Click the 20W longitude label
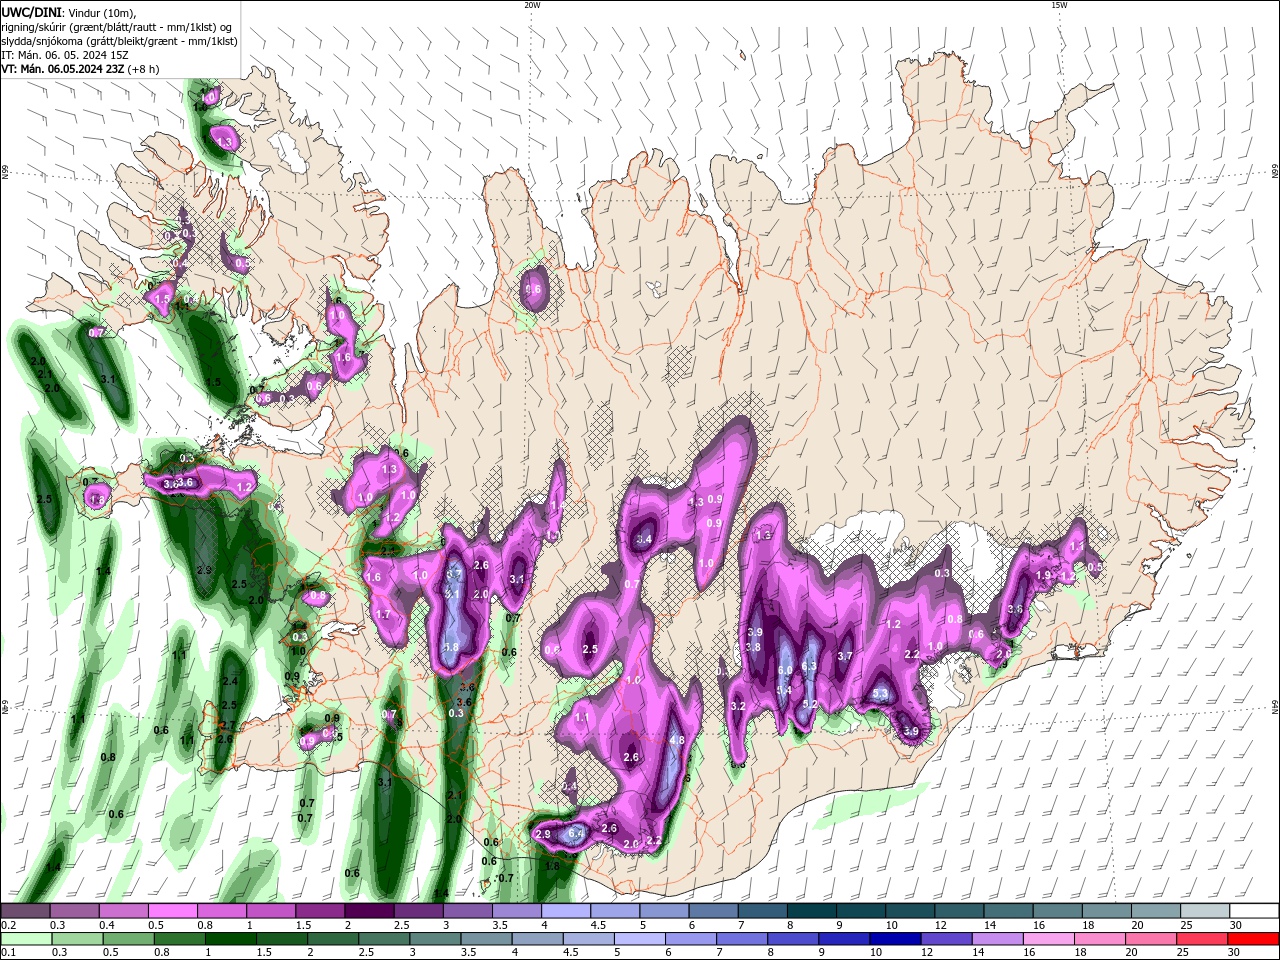The height and width of the screenshot is (960, 1280). coord(532,5)
